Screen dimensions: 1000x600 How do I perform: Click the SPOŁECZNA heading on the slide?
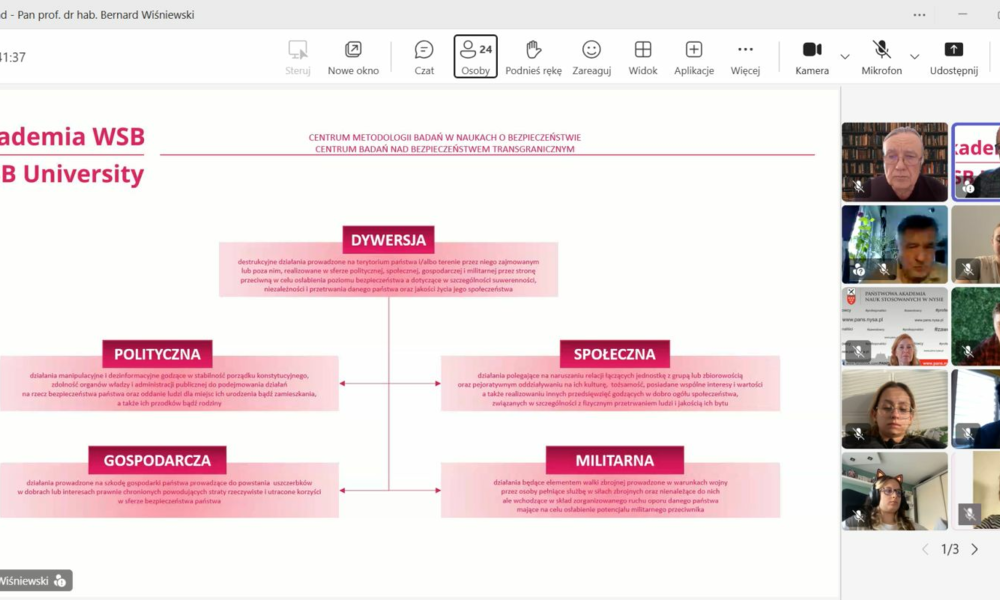pyautogui.click(x=614, y=354)
